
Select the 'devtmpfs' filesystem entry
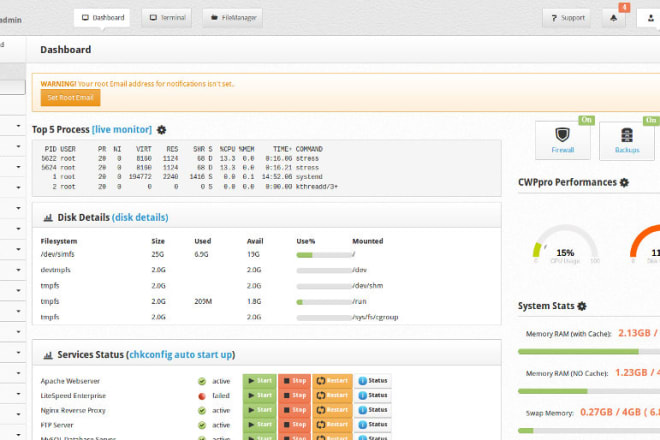pyautogui.click(x=56, y=270)
